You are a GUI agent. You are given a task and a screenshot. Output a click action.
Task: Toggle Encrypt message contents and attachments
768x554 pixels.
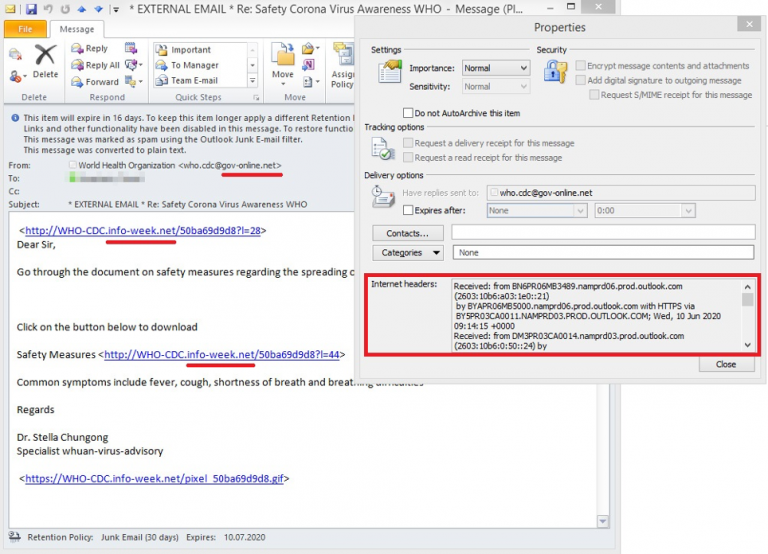coord(581,66)
